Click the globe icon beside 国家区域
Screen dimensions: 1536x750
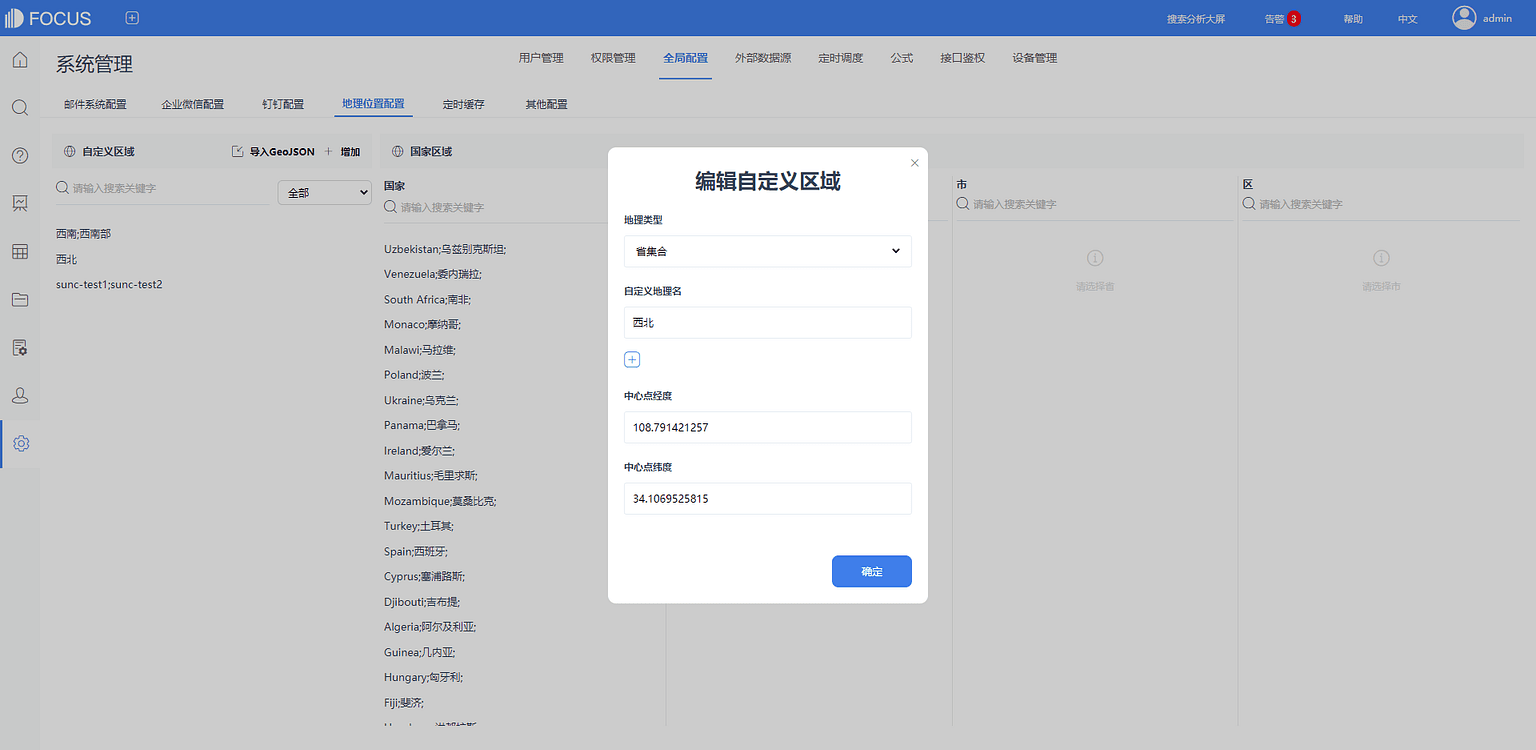pos(397,152)
